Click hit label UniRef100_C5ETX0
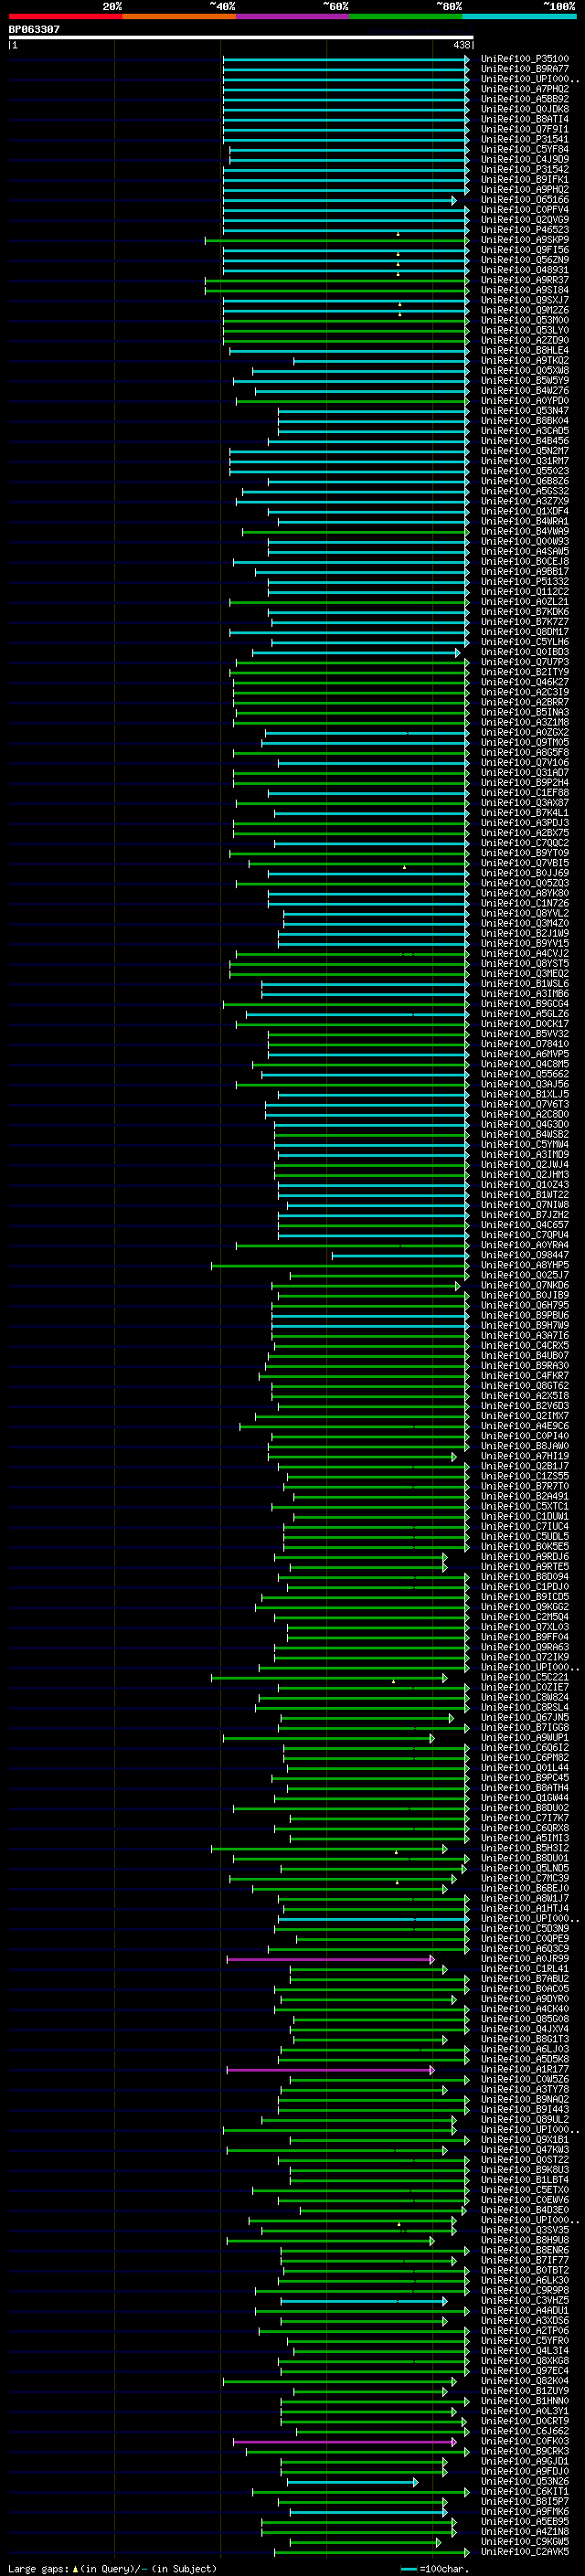 coord(525,2190)
